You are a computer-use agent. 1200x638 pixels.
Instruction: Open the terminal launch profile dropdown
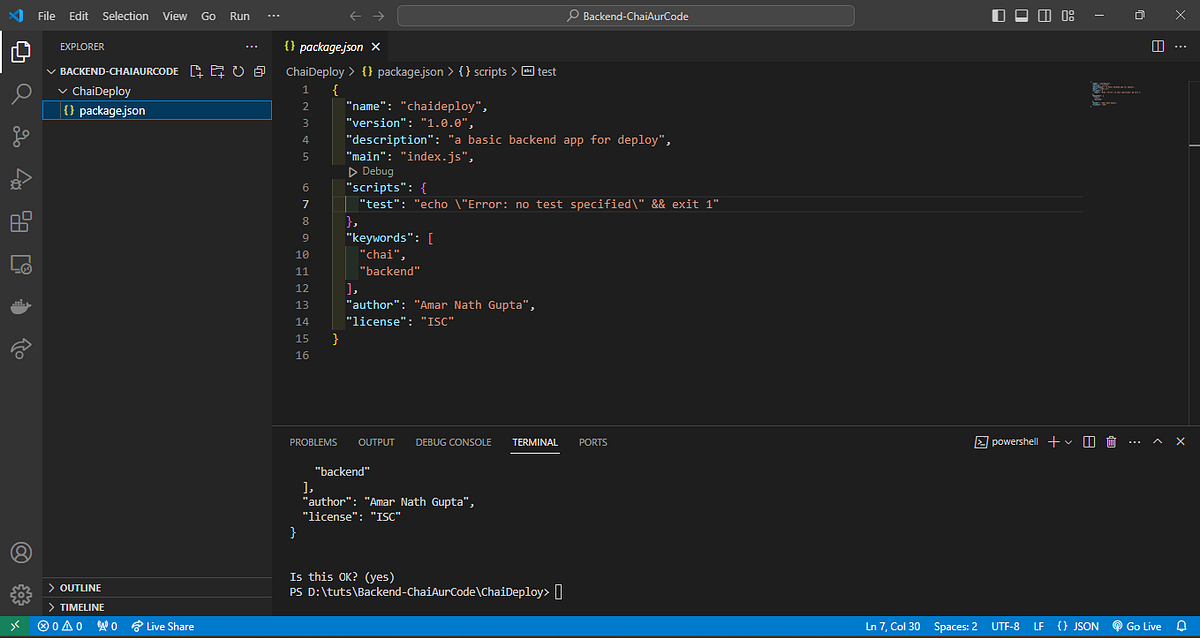1066,441
